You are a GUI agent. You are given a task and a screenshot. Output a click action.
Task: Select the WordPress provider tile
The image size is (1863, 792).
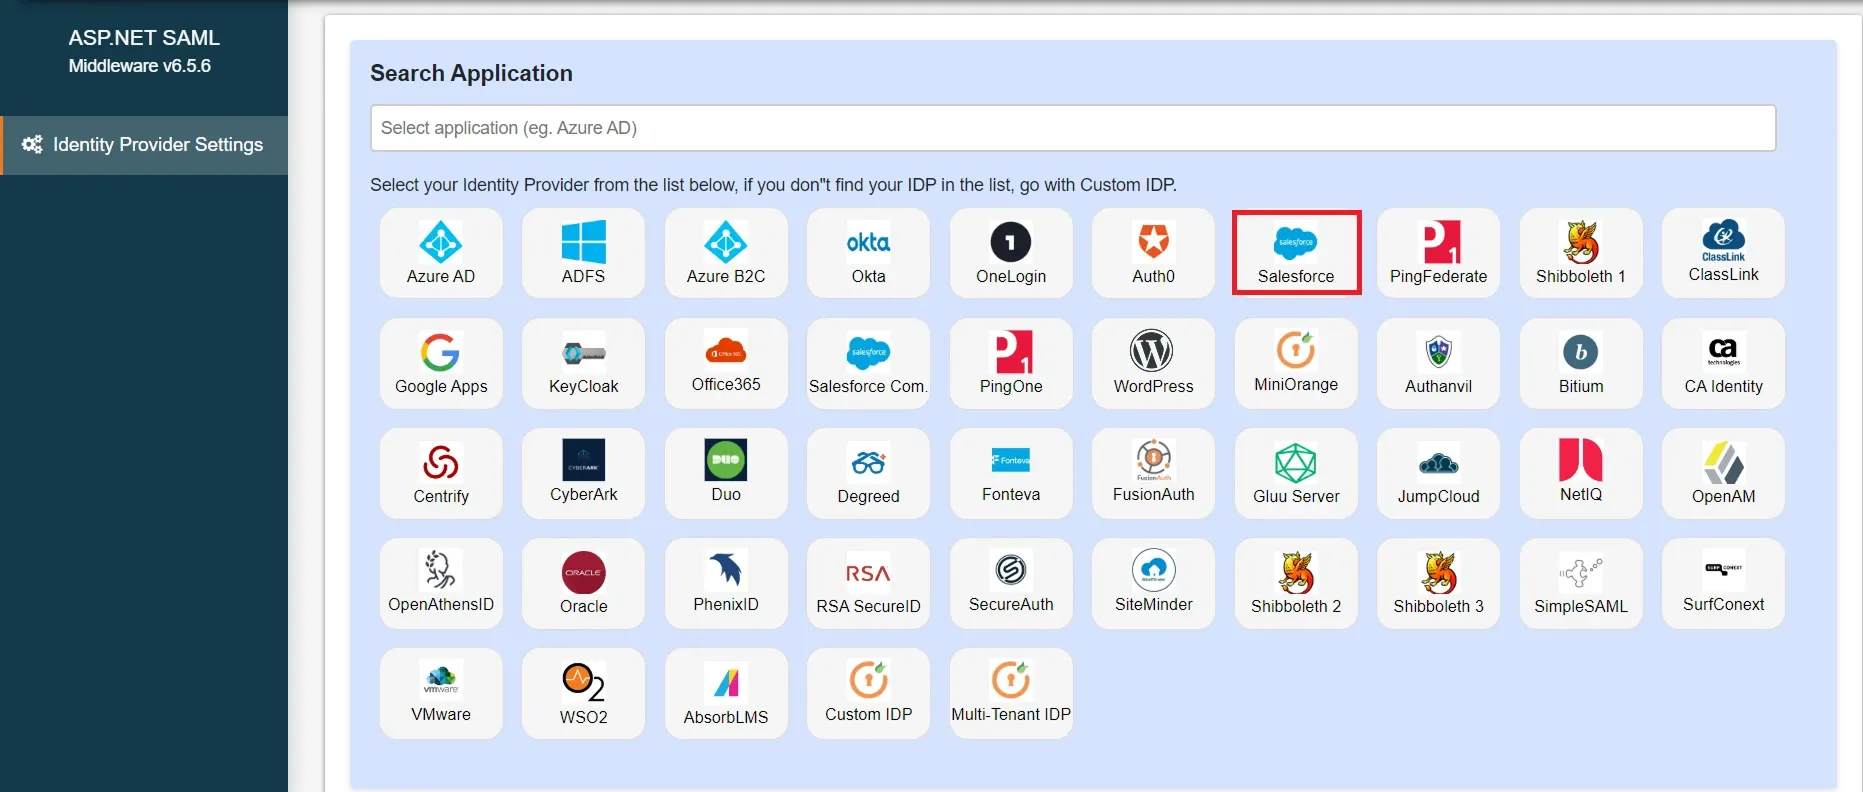click(x=1153, y=363)
